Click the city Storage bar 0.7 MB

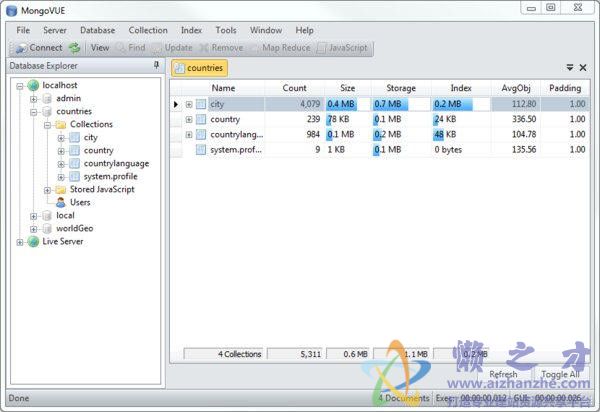(390, 104)
